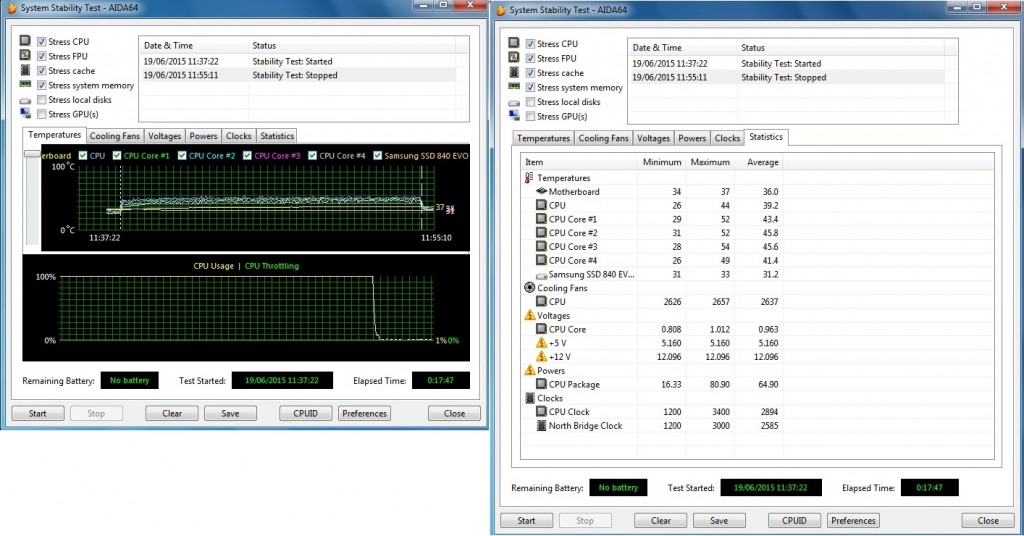Image resolution: width=1024 pixels, height=536 pixels.
Task: Toggle Samsung SSD 840 EVO graph legend checkbox
Action: pos(377,156)
